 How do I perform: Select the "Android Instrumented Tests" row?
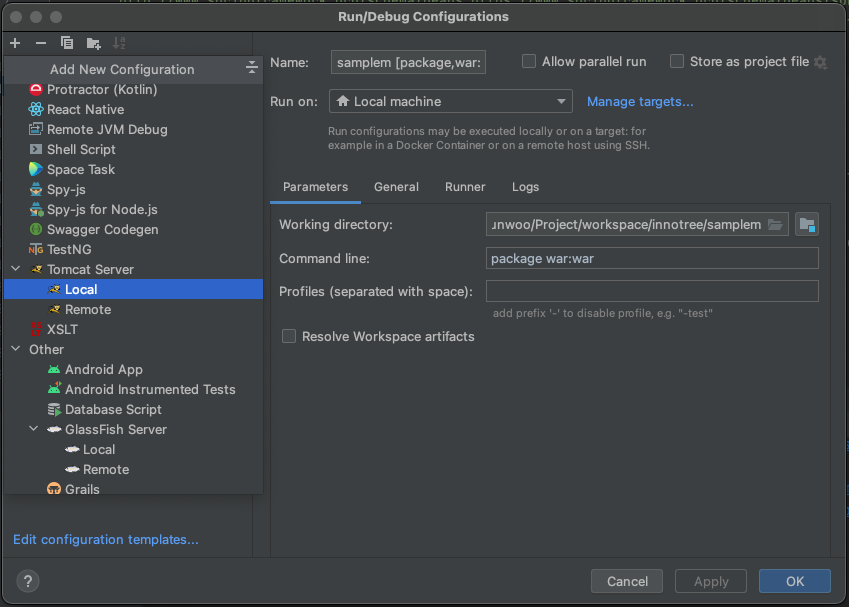point(133,389)
